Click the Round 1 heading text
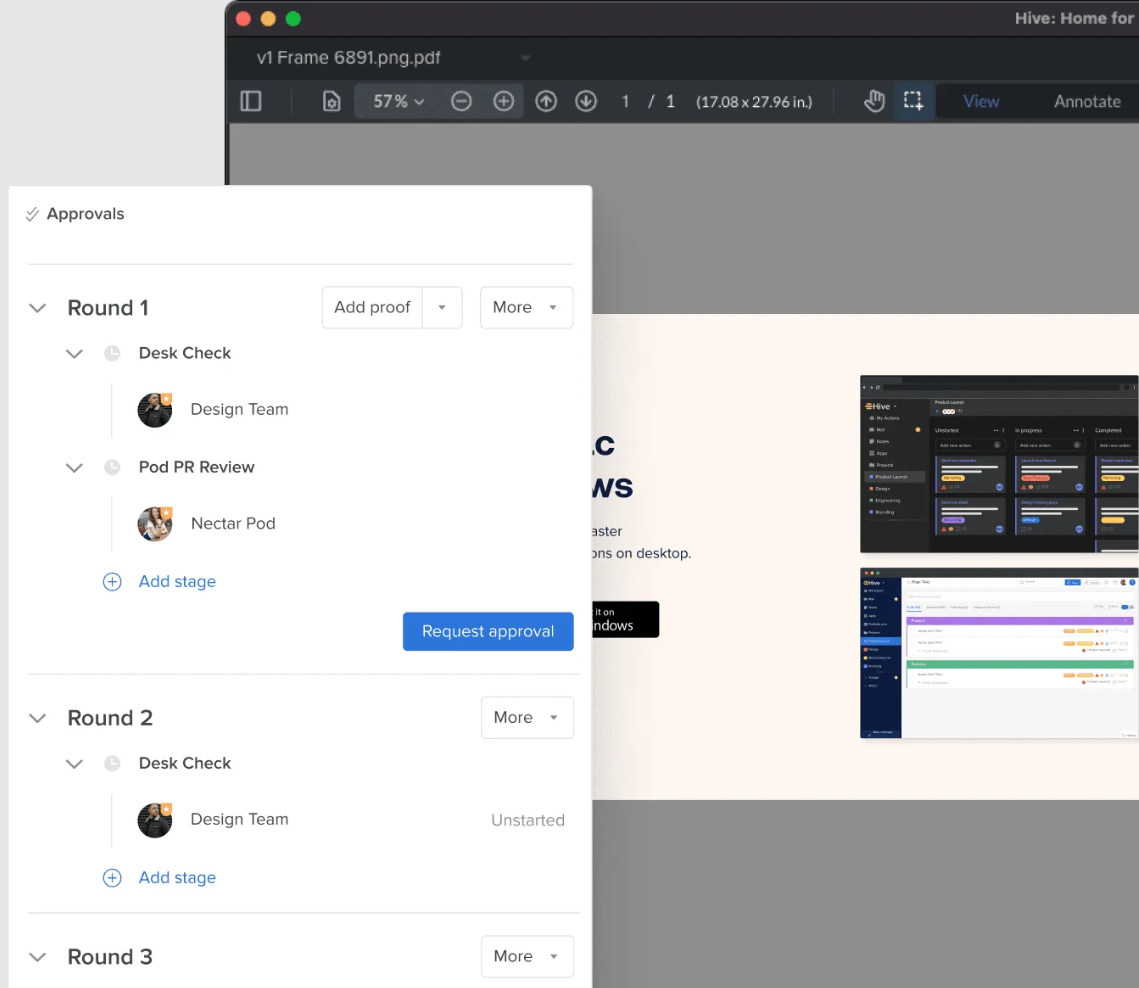Viewport: 1139px width, 988px height. [x=108, y=308]
